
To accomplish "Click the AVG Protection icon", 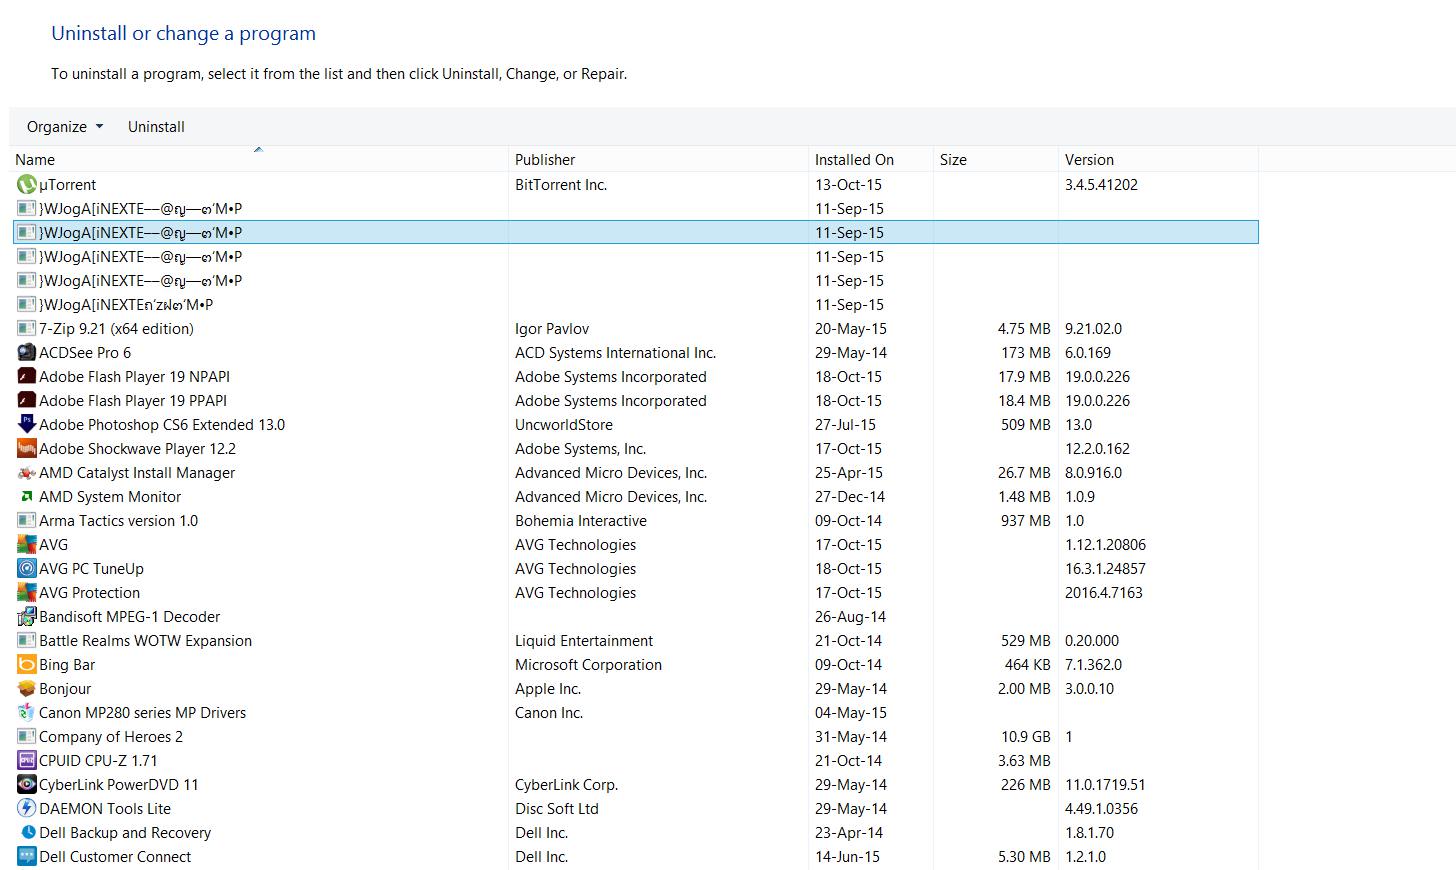I will click(x=27, y=593).
